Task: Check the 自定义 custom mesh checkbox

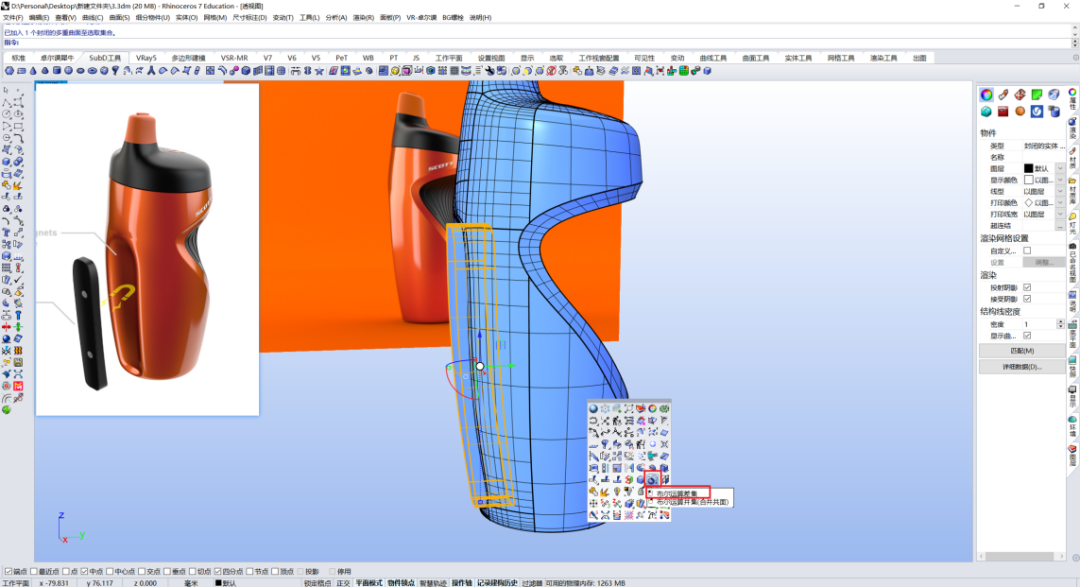Action: pyautogui.click(x=1027, y=251)
